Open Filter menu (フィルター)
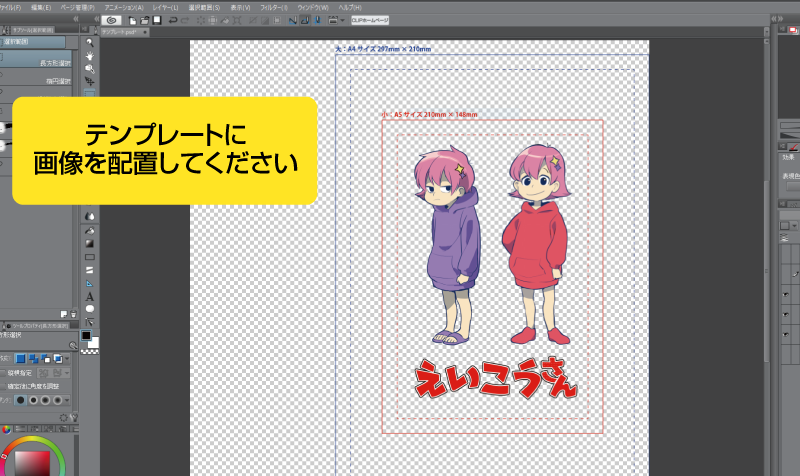800x476 pixels. click(x=274, y=8)
